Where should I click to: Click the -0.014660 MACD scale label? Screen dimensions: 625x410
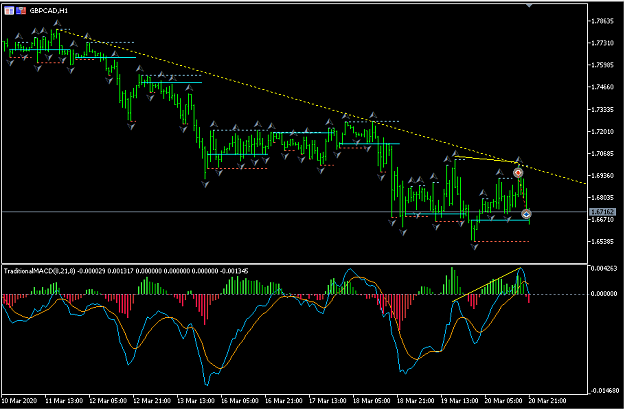coord(603,390)
